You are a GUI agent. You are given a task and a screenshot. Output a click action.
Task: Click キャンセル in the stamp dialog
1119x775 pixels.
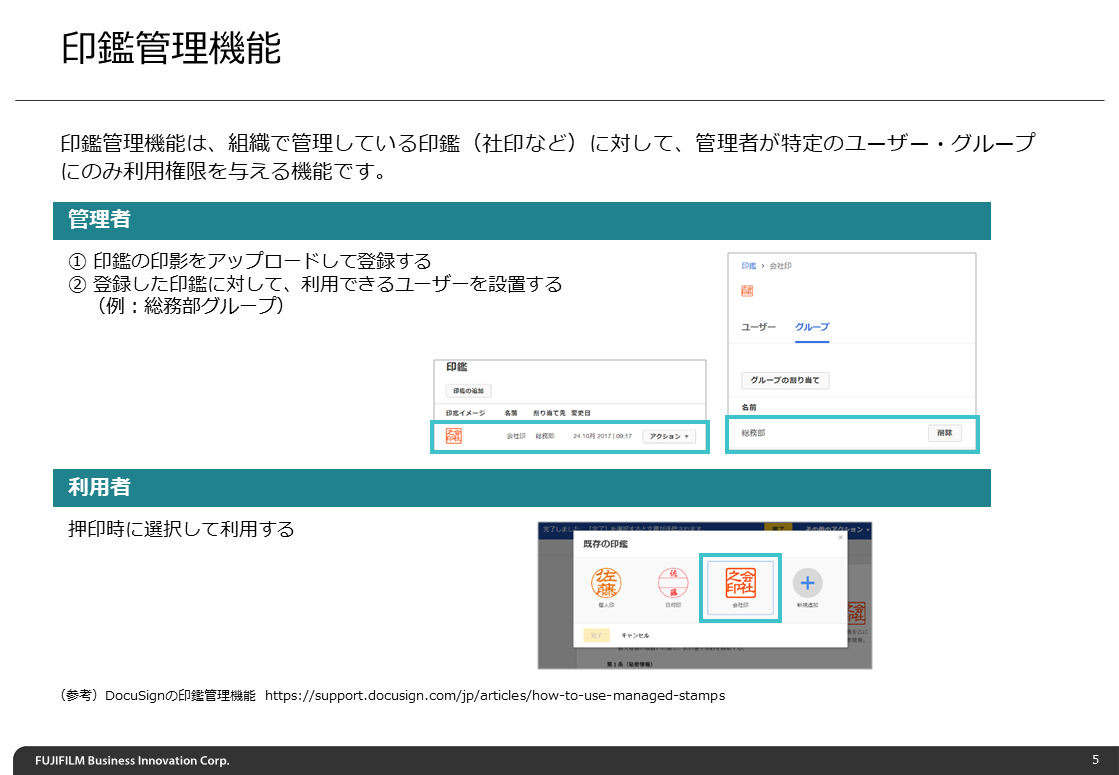635,635
